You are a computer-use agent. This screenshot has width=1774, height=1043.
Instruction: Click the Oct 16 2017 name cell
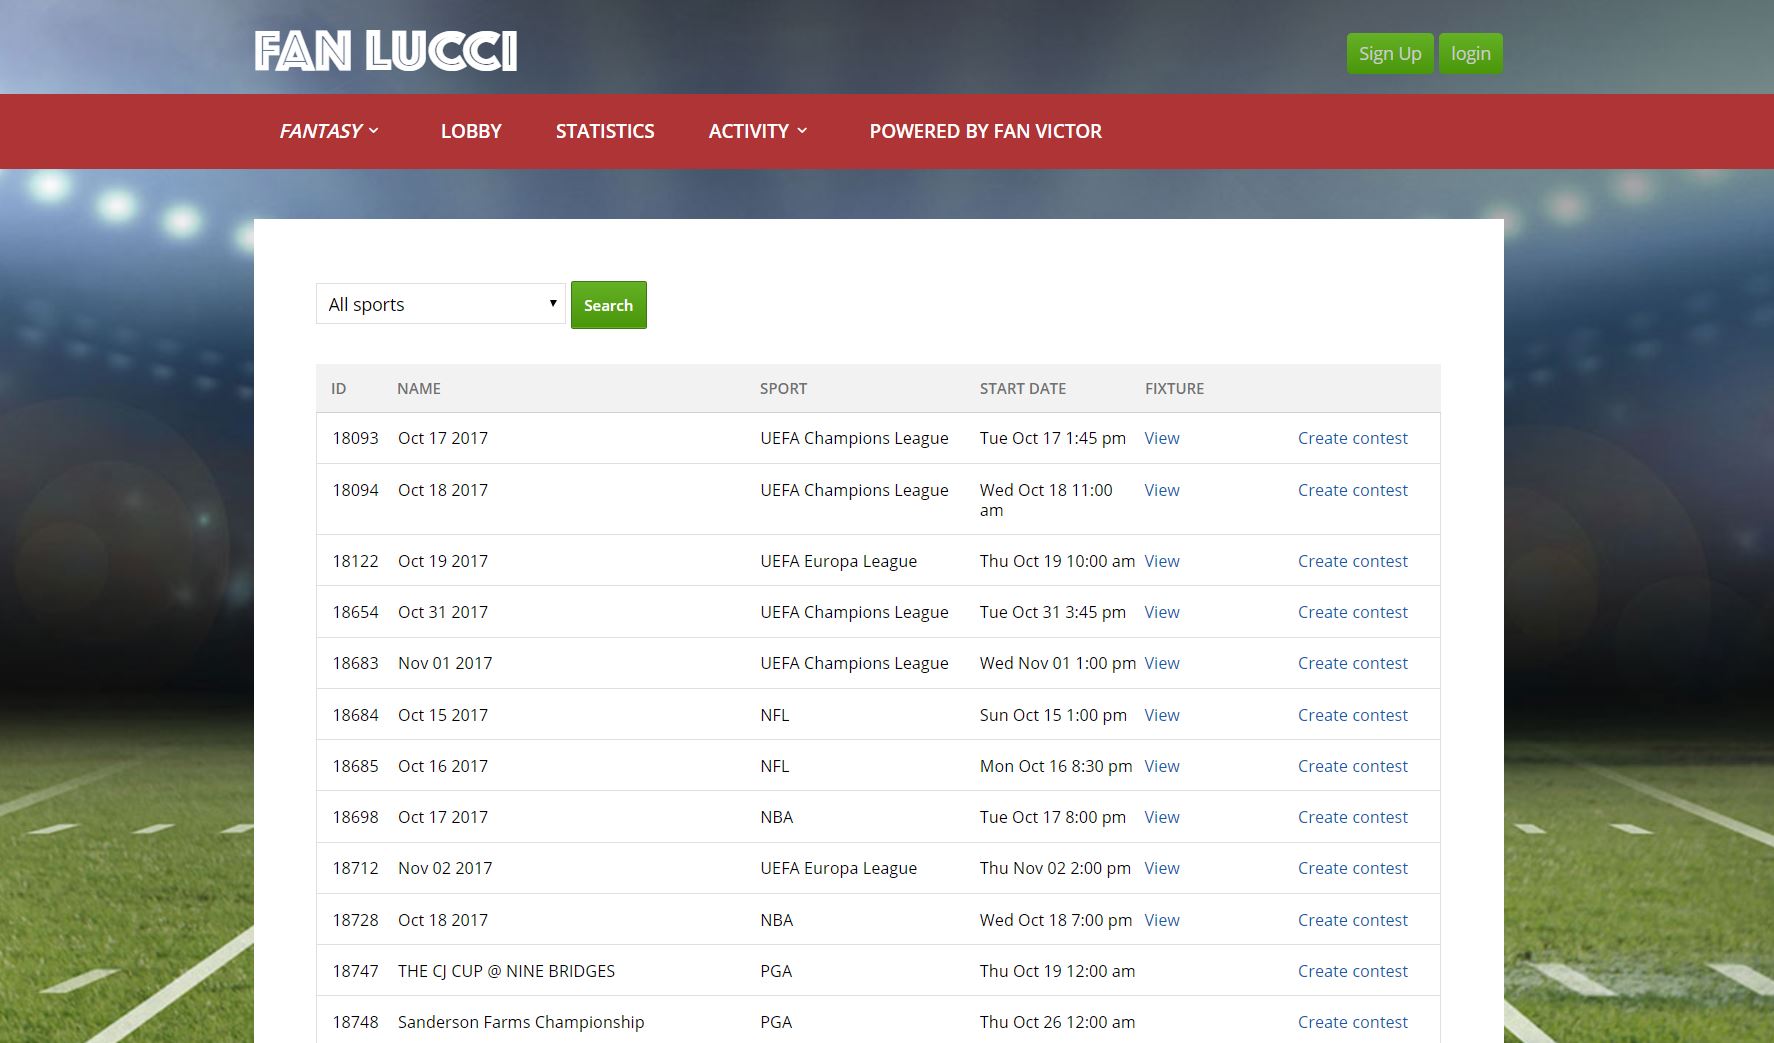click(443, 766)
